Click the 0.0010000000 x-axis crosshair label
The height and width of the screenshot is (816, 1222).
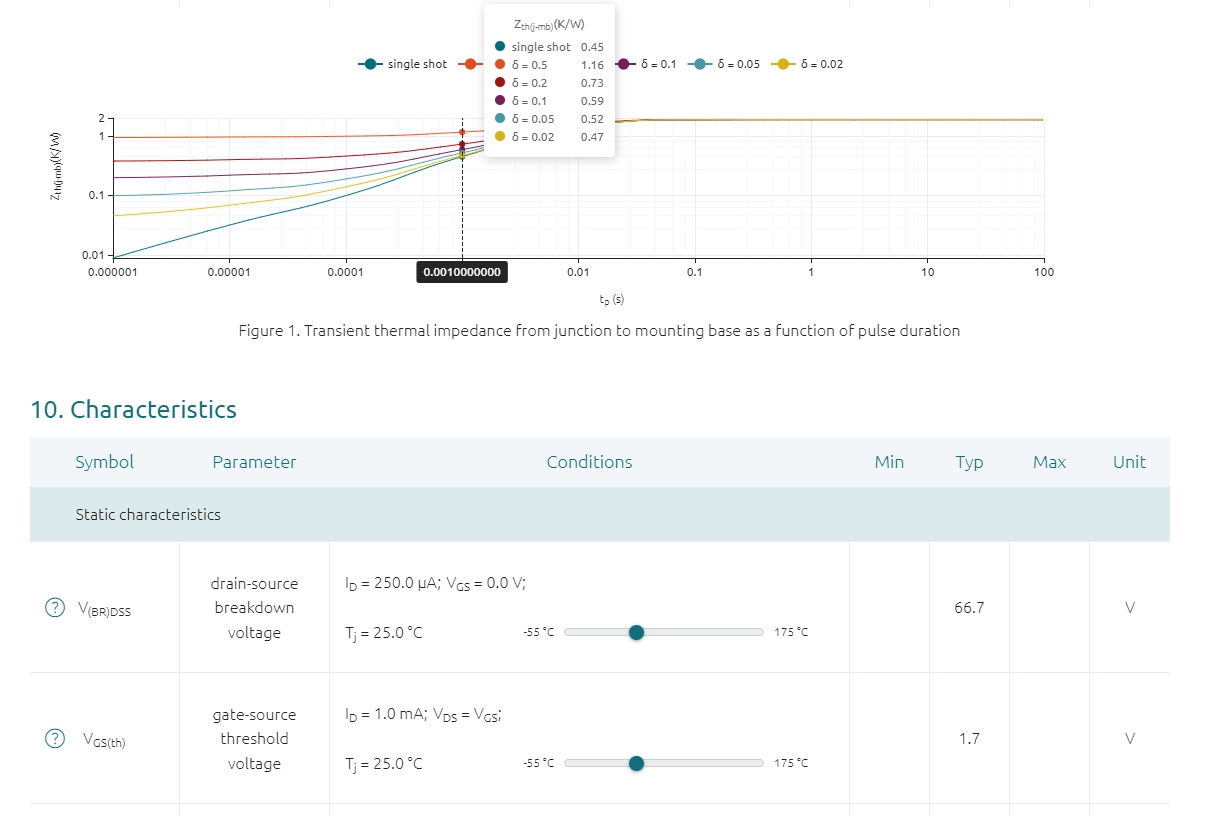point(462,272)
